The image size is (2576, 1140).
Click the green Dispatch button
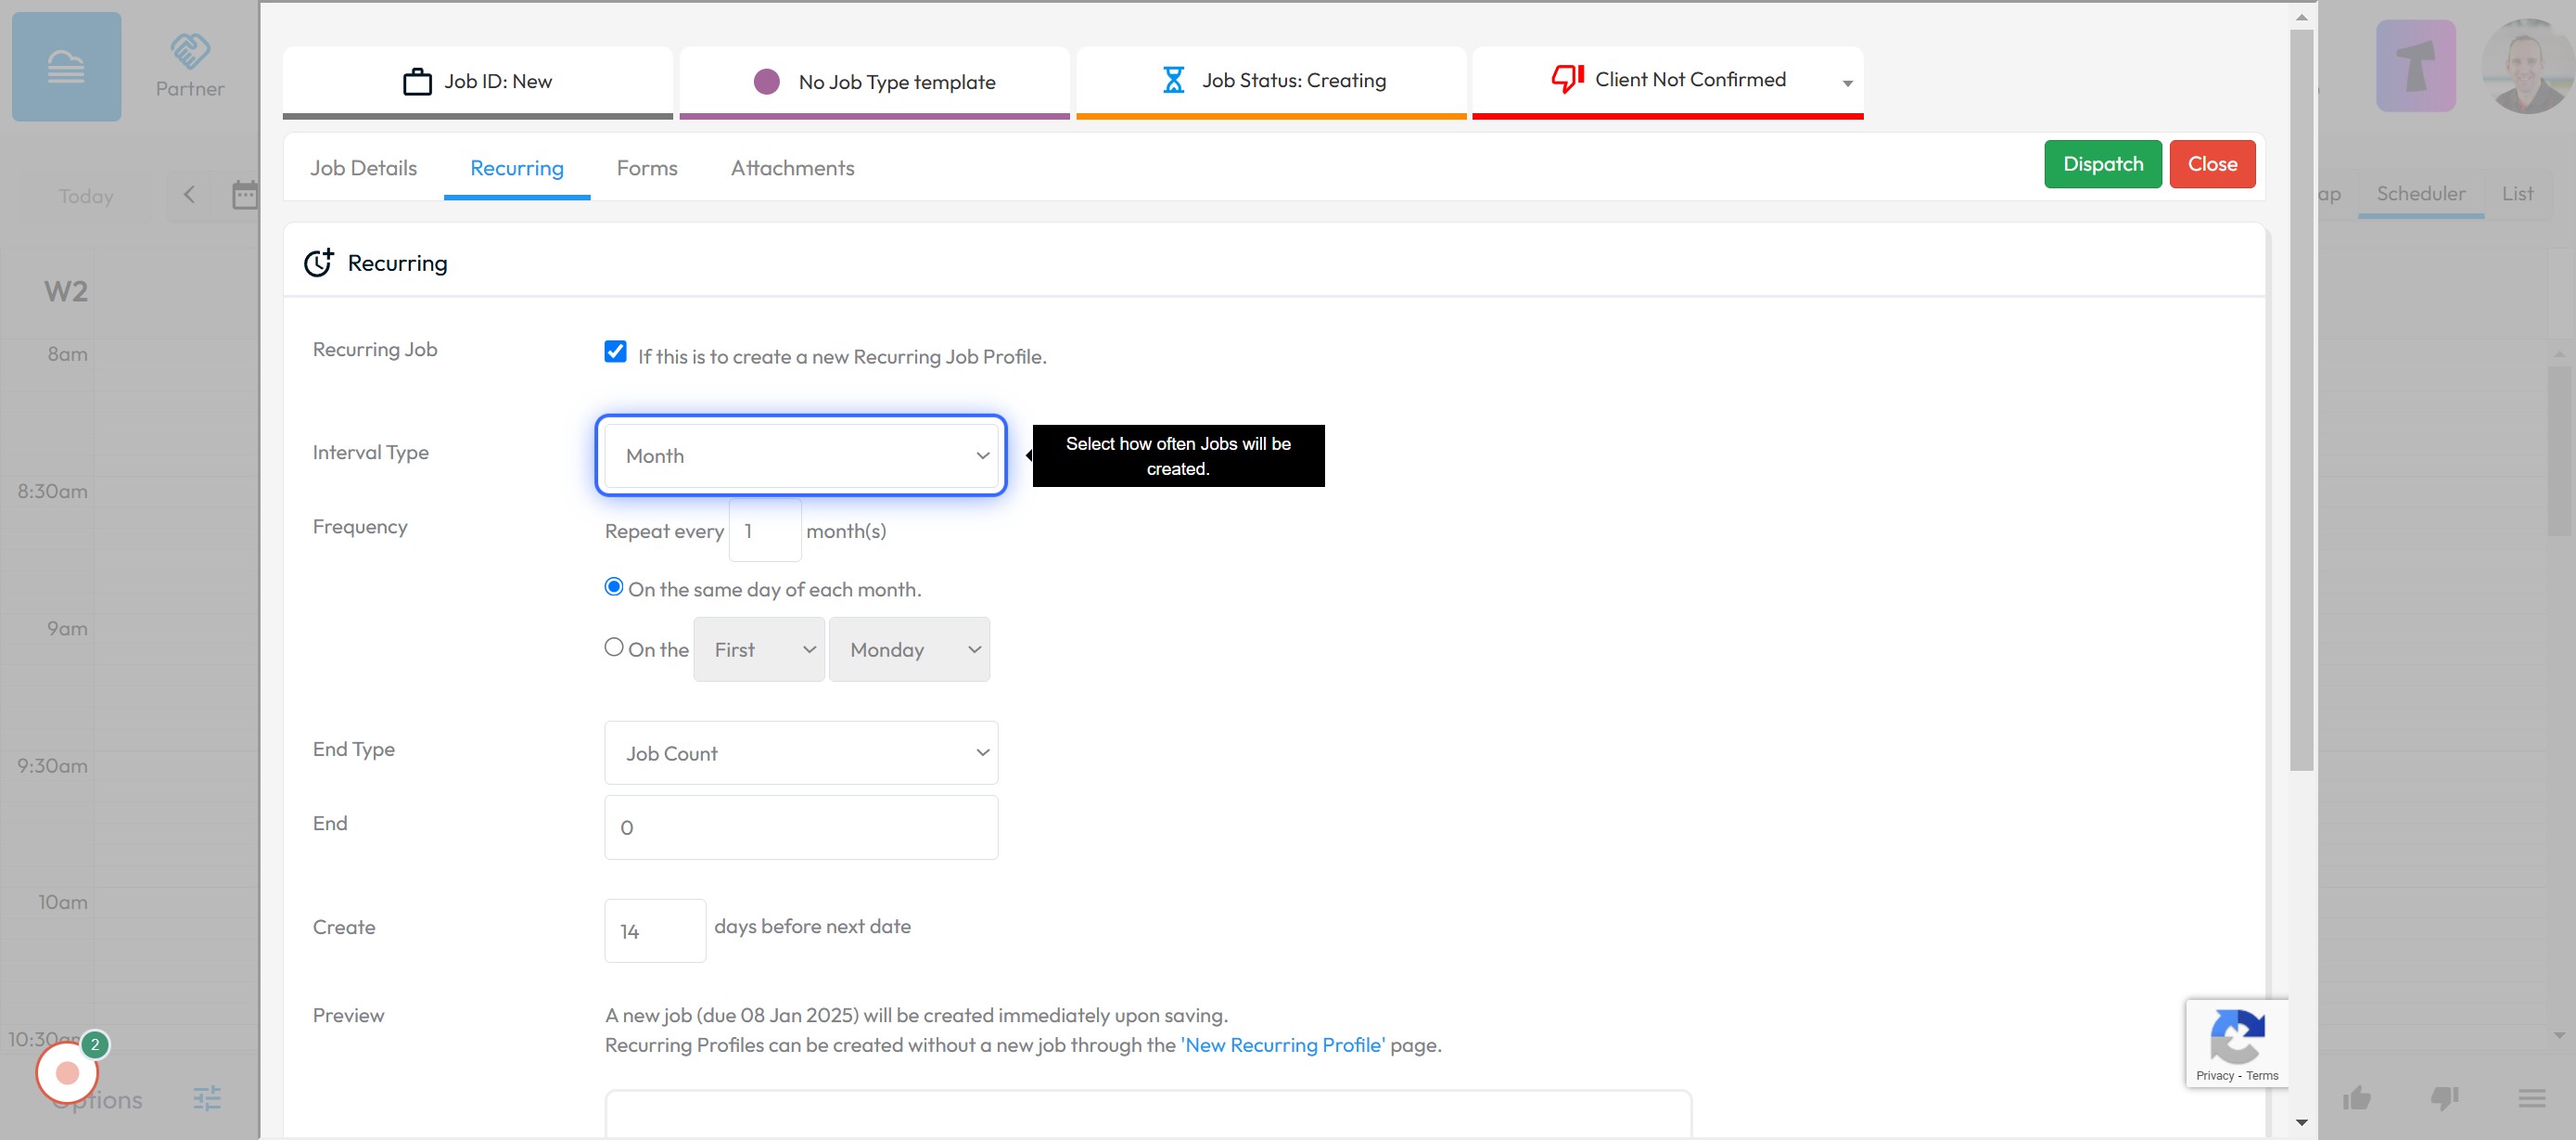2102,164
